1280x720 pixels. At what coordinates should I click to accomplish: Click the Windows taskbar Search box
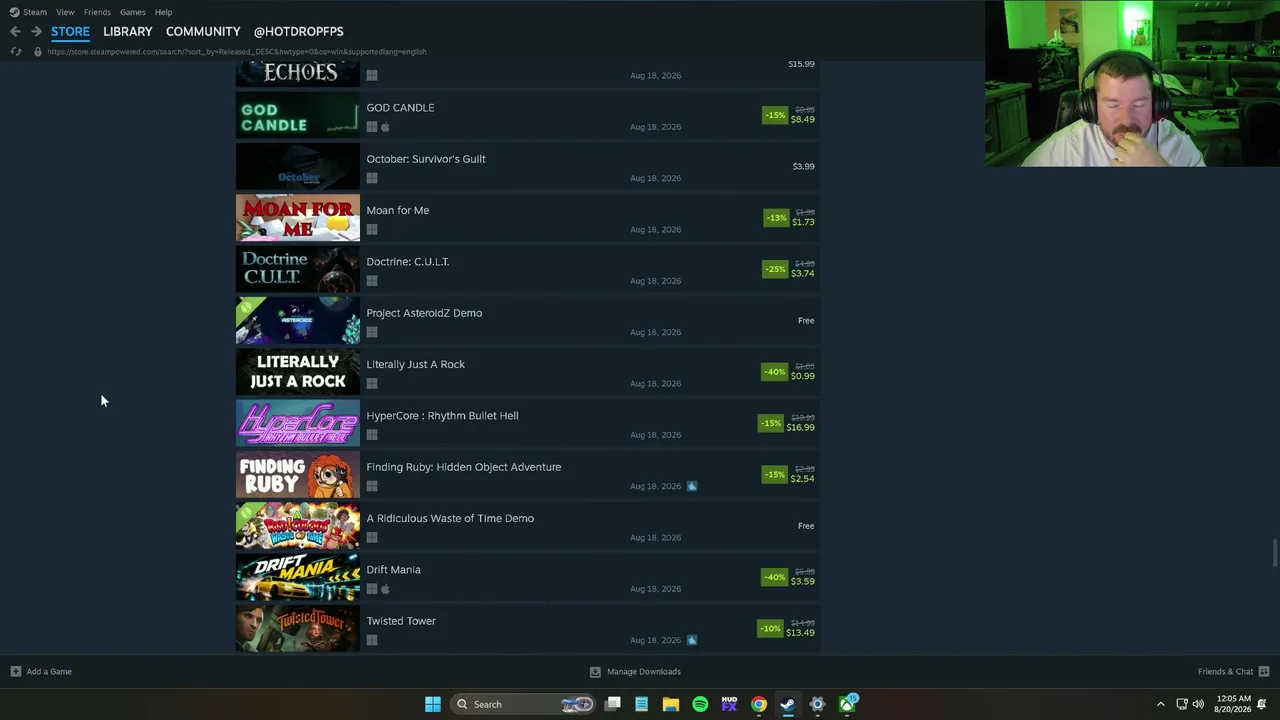(524, 704)
